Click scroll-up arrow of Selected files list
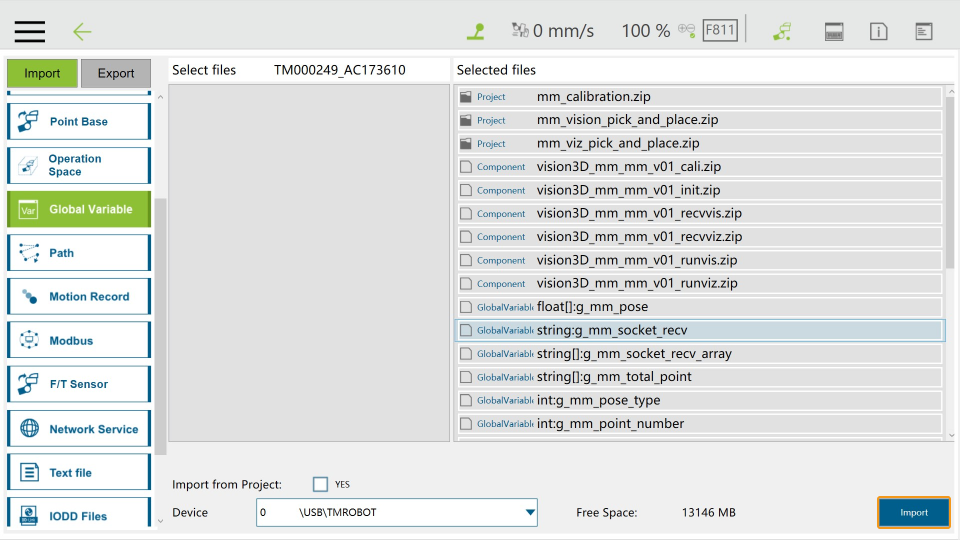This screenshot has height=540, width=960. [x=950, y=91]
